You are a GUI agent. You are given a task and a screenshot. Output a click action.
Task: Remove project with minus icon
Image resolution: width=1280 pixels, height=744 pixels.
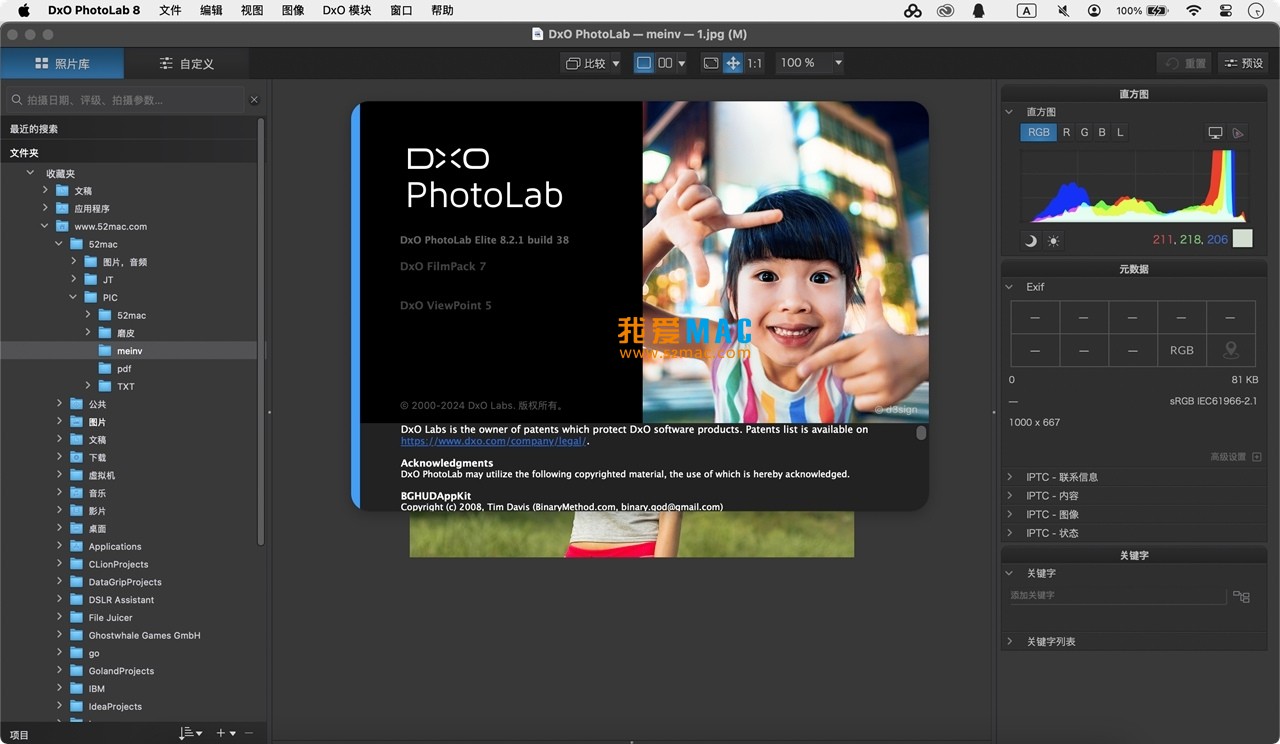(249, 733)
